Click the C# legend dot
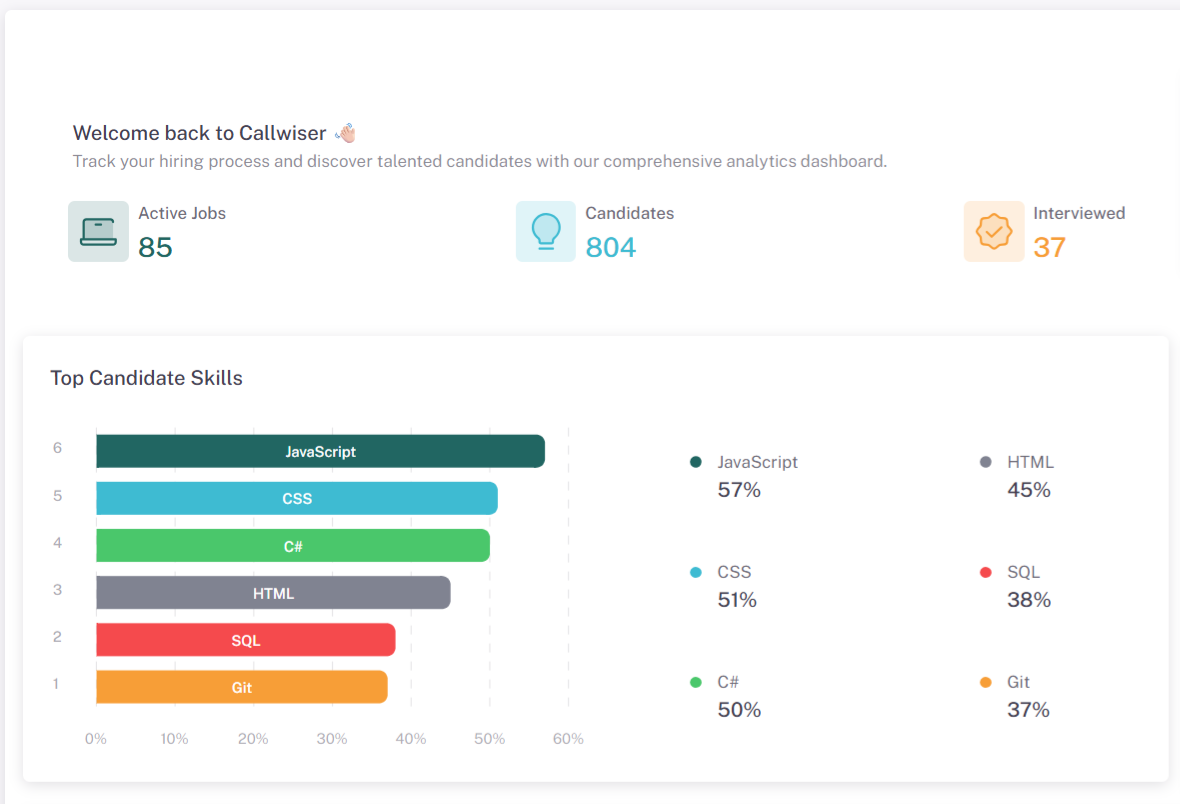The width and height of the screenshot is (1180, 804). coord(698,682)
